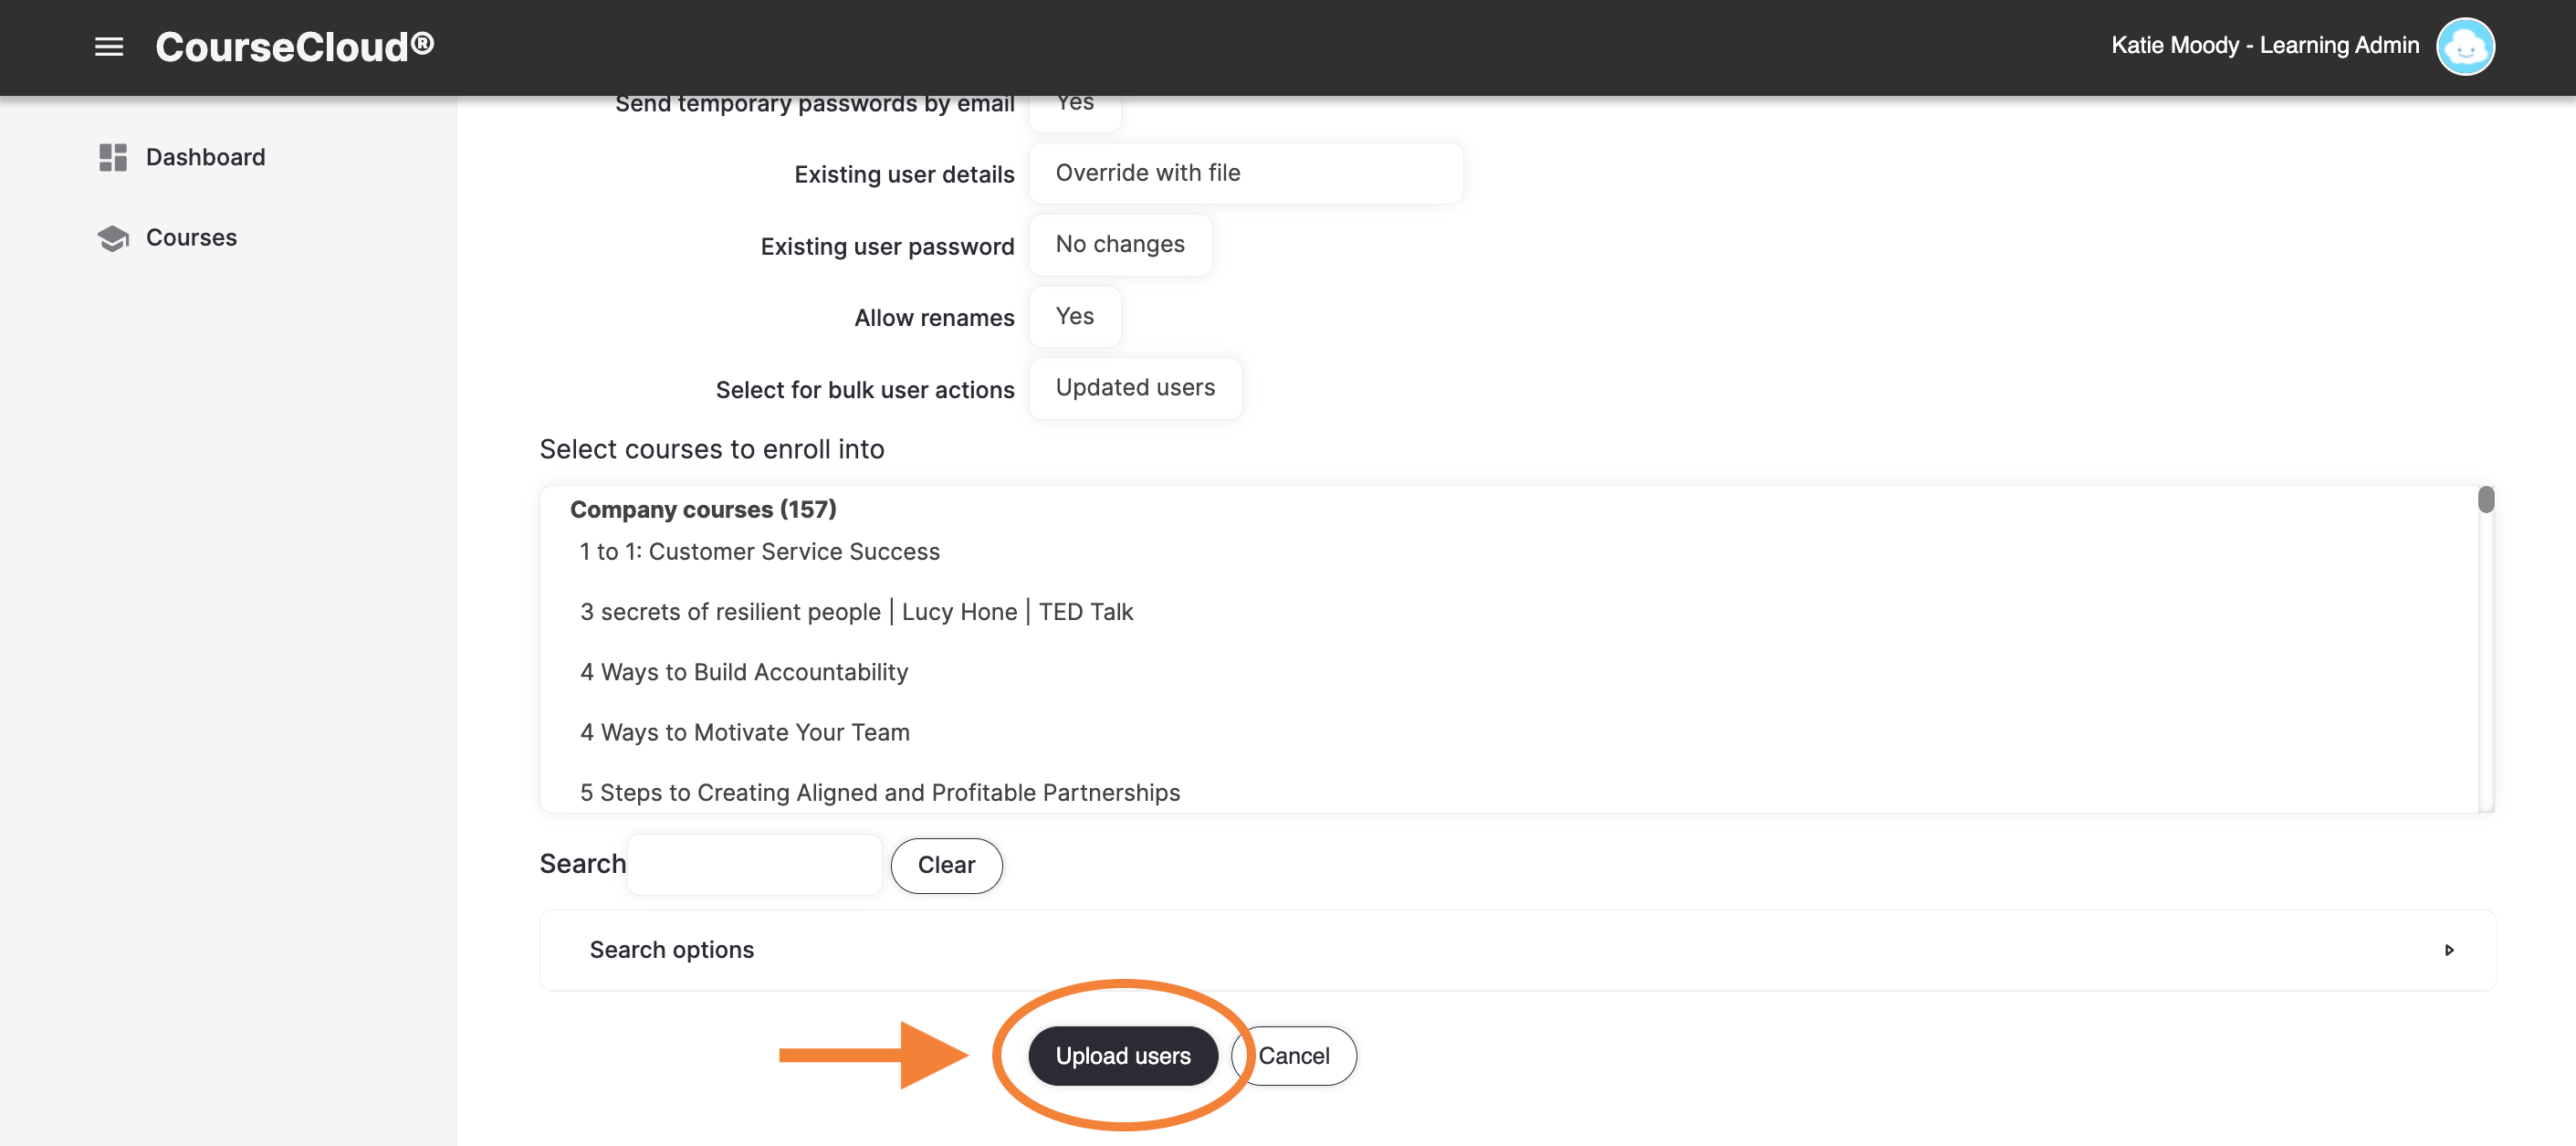Select 3 secrets of resilient people course
Viewport: 2576px width, 1146px height.
856,612
